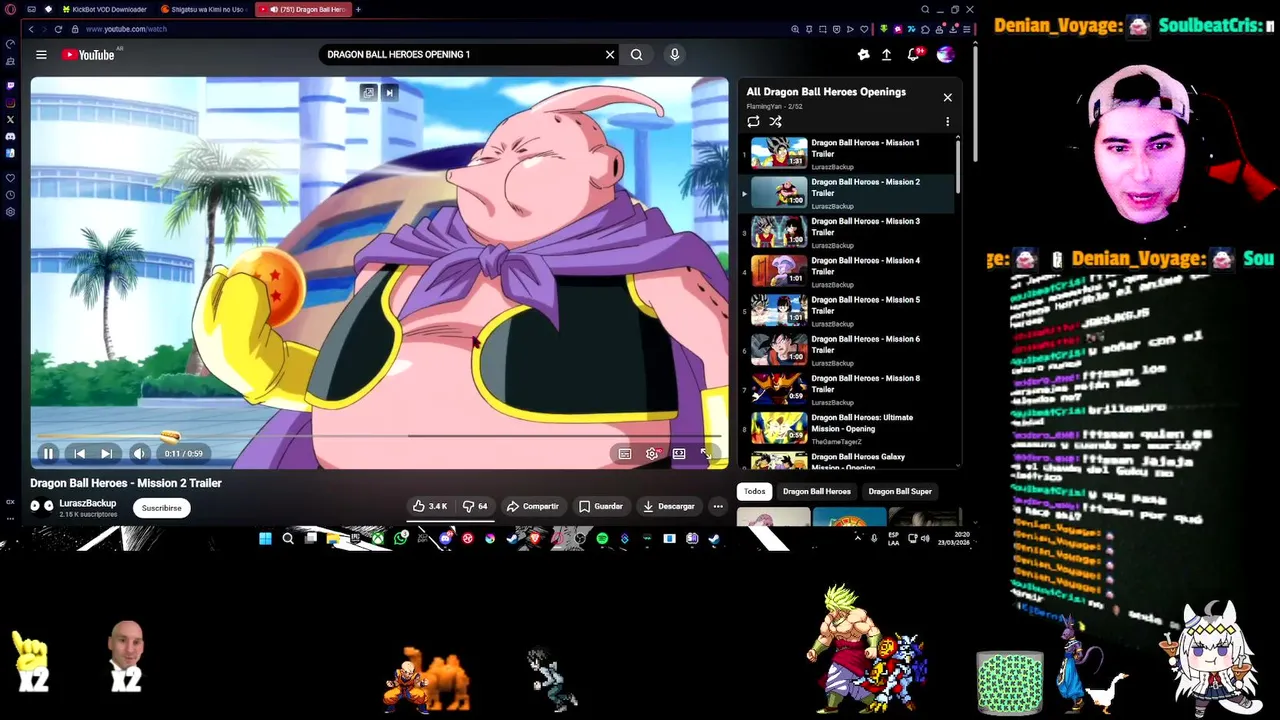Select the Dragon Ball Heroes filter chip
1280x720 pixels.
pyautogui.click(x=817, y=492)
